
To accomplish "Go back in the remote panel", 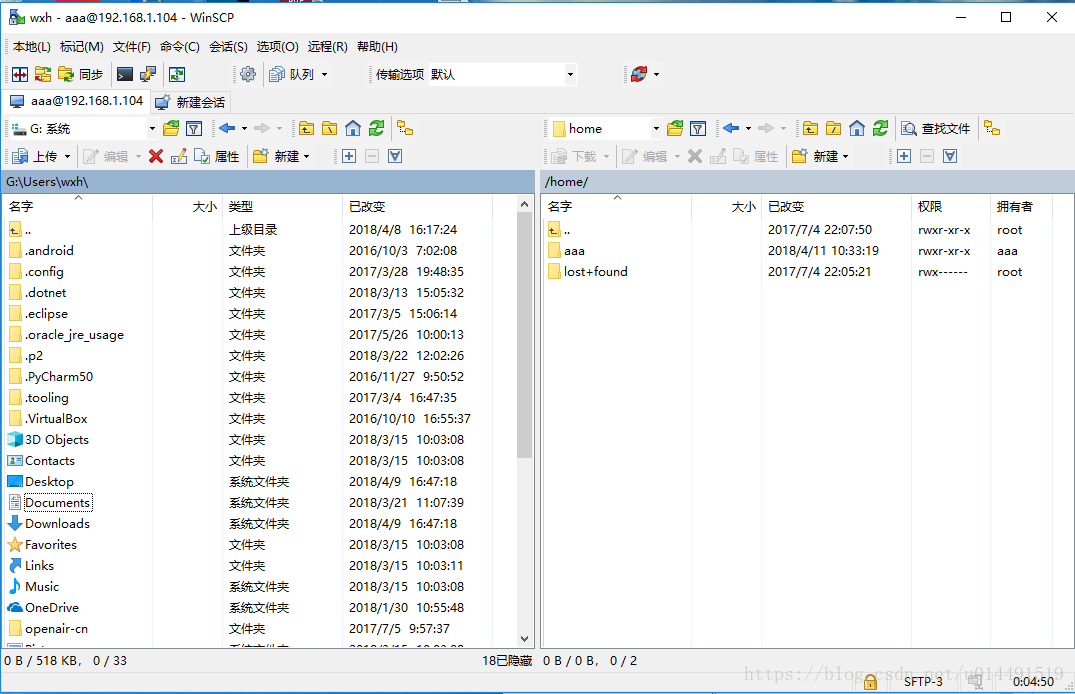I will [731, 128].
